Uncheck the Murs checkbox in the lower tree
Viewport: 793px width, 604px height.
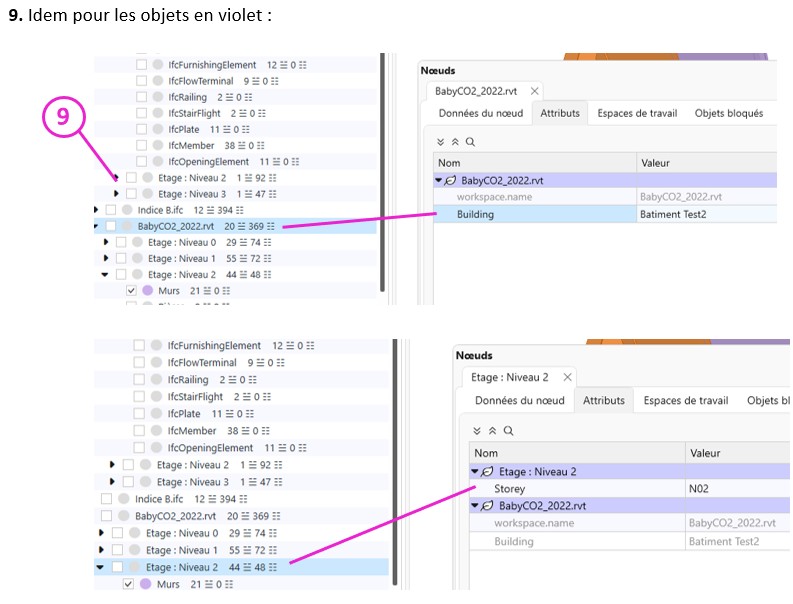pyautogui.click(x=129, y=584)
